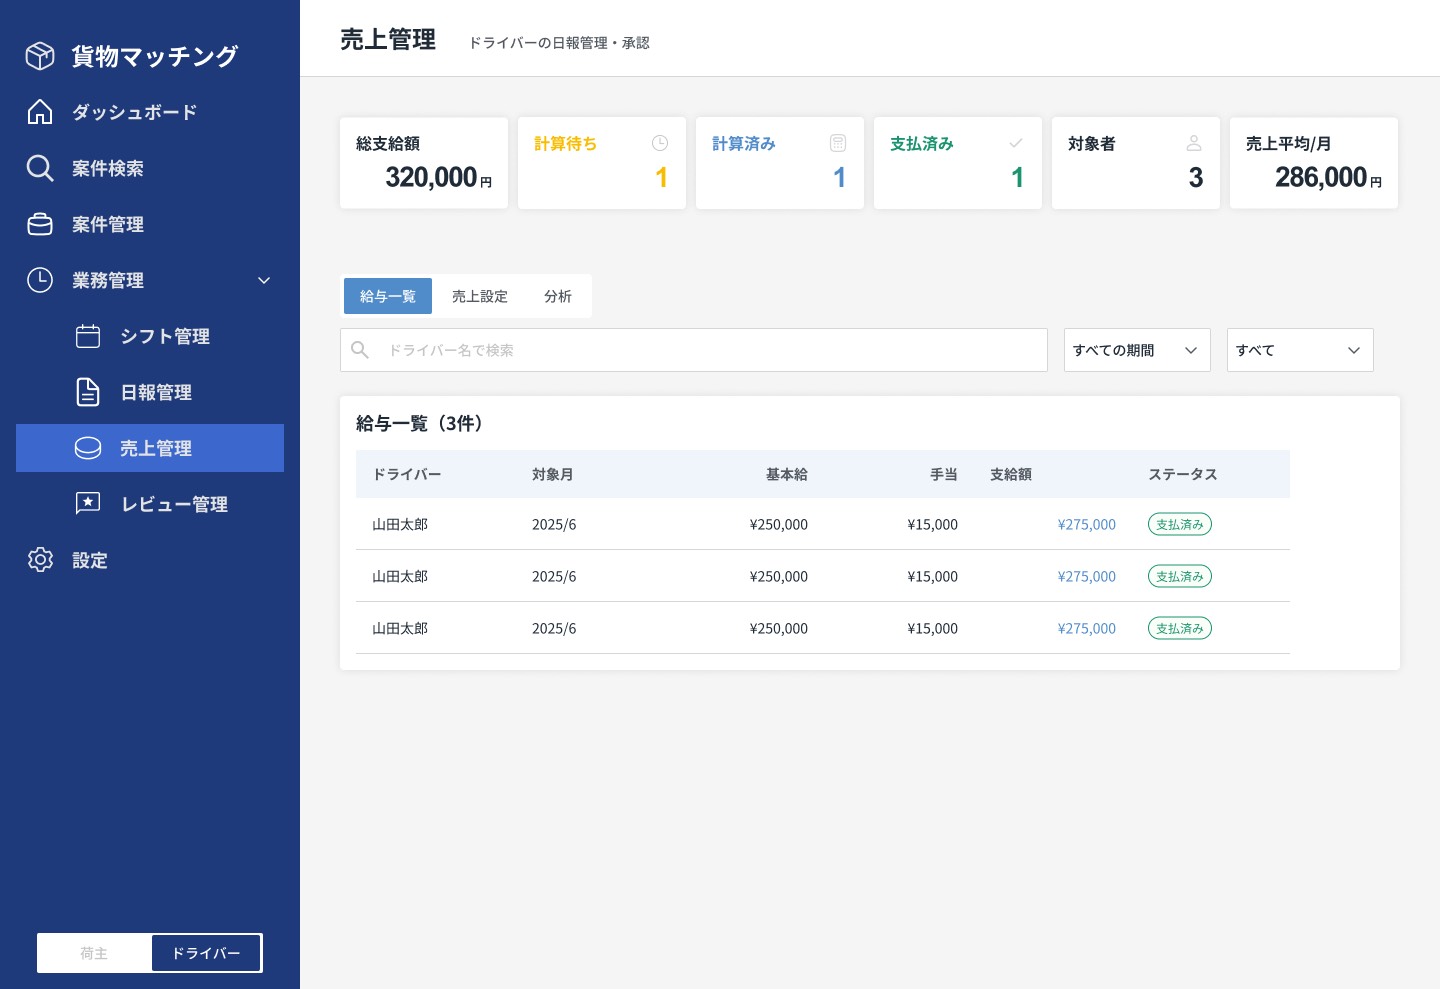Click the clock icon on 計算待ち card
Viewport: 1440px width, 989px height.
point(660,144)
